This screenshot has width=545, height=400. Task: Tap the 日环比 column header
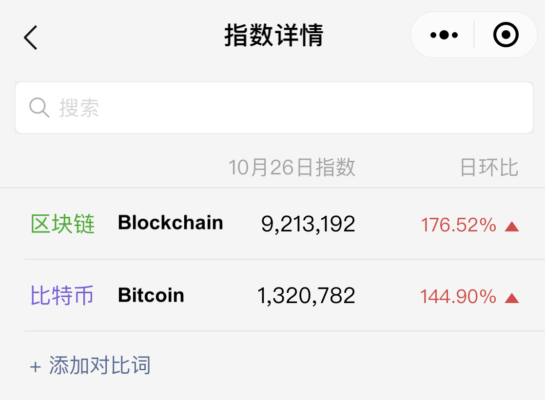point(489,168)
